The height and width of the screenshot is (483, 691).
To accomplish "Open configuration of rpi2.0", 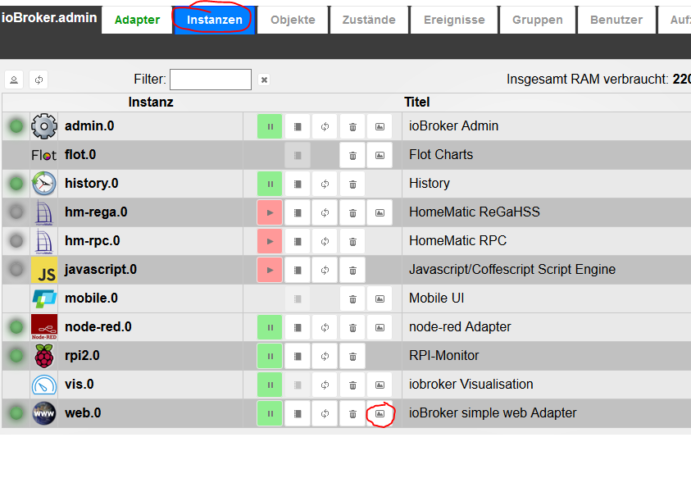I will pos(297,356).
